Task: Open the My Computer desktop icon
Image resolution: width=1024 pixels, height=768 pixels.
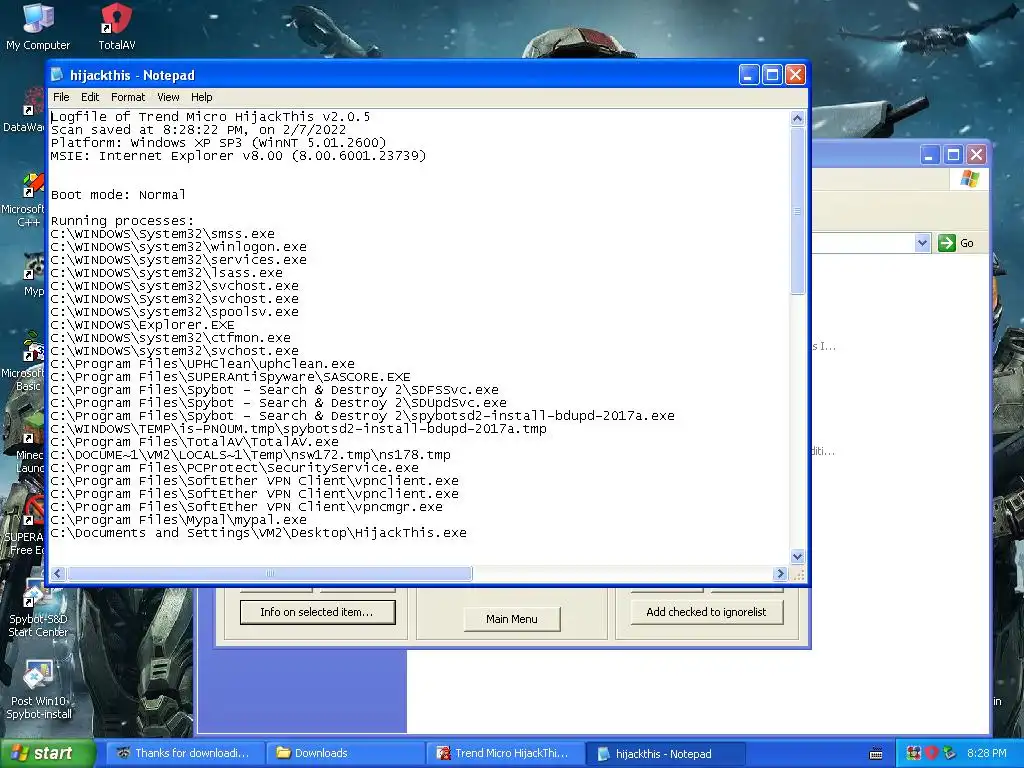Action: pyautogui.click(x=38, y=26)
